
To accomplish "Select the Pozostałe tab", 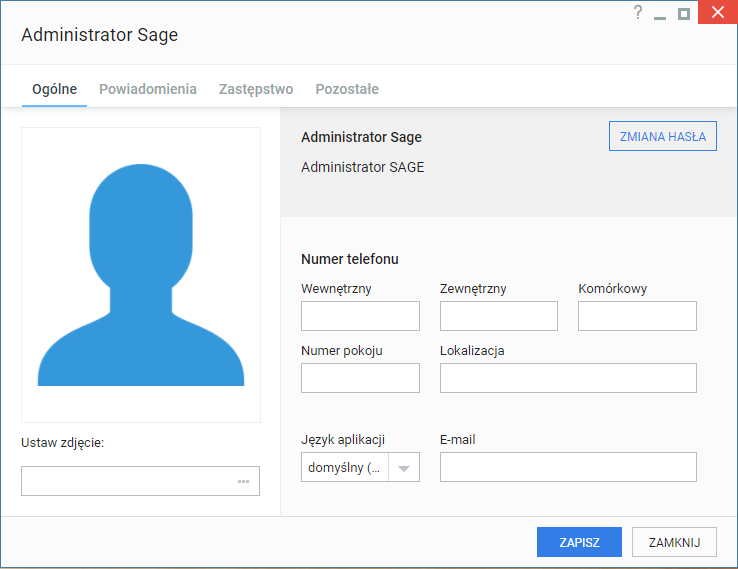I will [347, 89].
